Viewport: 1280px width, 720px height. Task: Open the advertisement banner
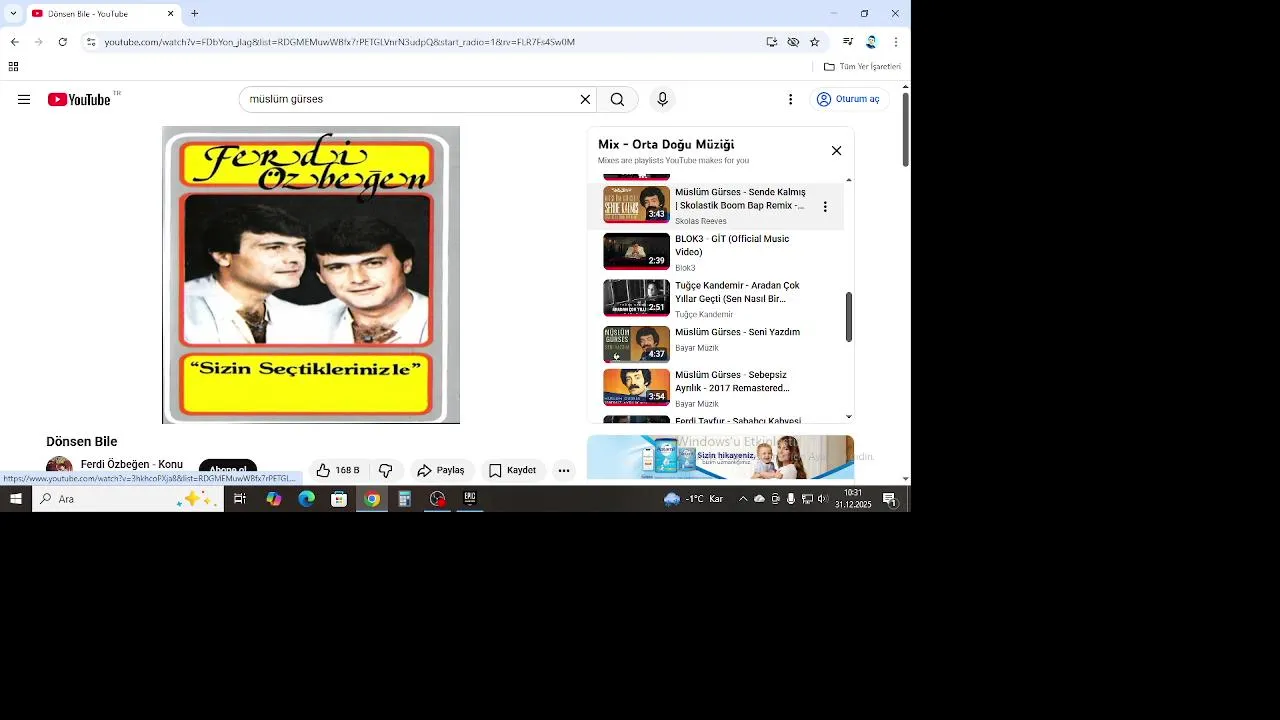click(x=720, y=457)
